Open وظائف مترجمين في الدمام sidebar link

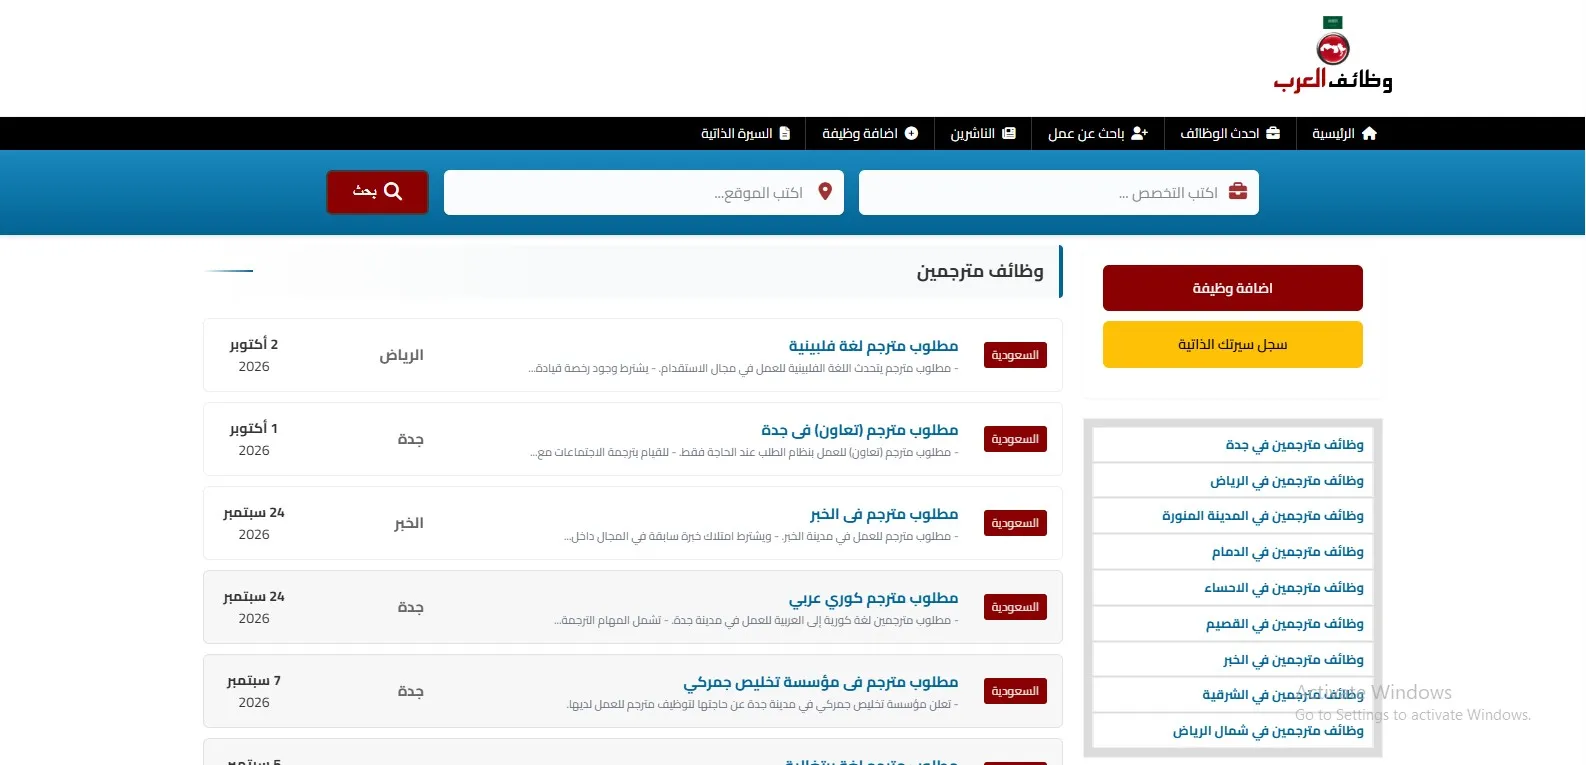click(x=1288, y=552)
